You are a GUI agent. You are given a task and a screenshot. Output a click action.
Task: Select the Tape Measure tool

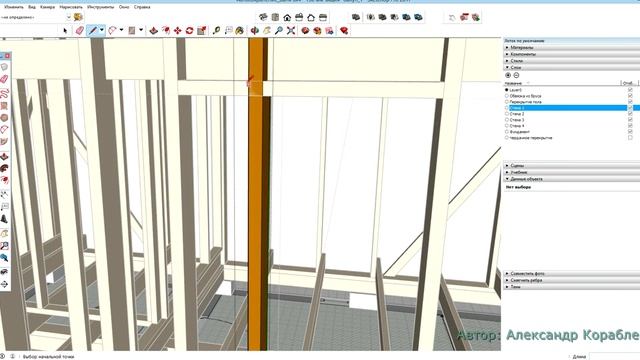point(216,31)
